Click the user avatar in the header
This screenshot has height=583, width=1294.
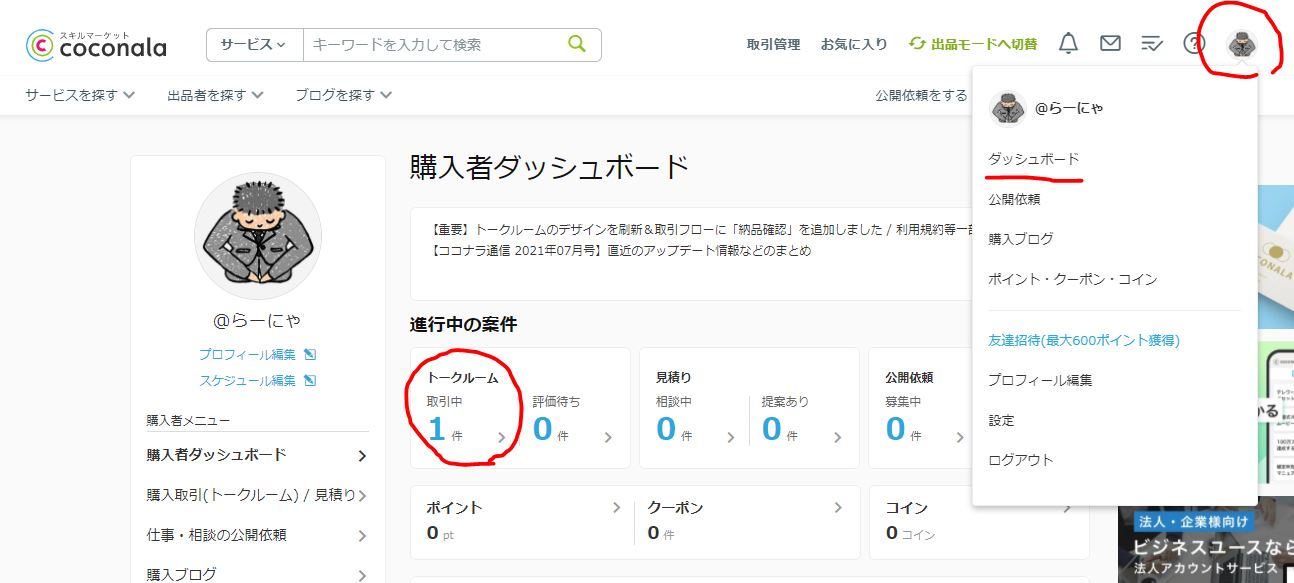(x=1243, y=43)
